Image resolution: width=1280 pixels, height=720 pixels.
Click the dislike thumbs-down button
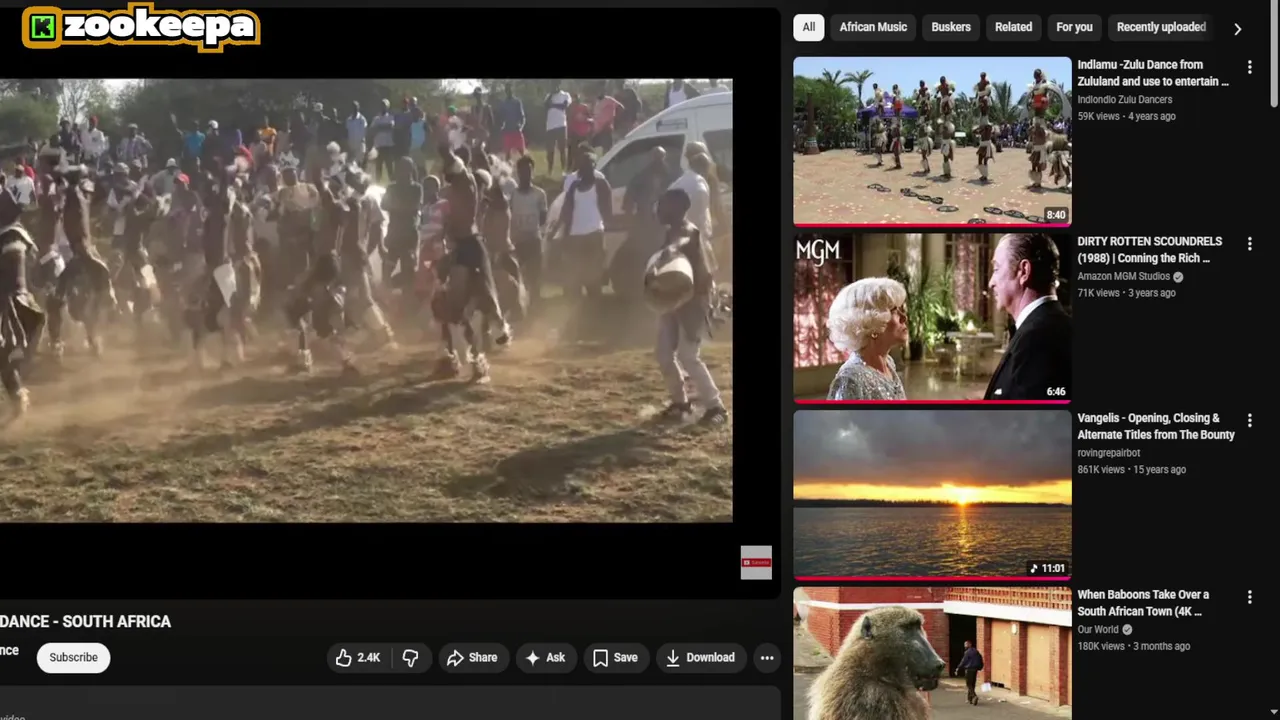(x=410, y=657)
